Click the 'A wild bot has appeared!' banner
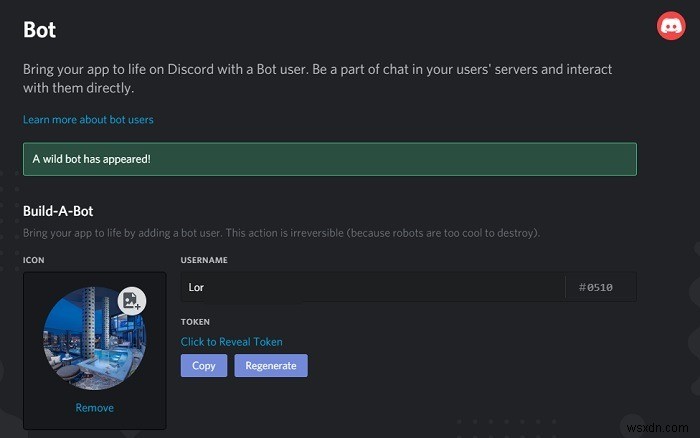 tap(330, 159)
